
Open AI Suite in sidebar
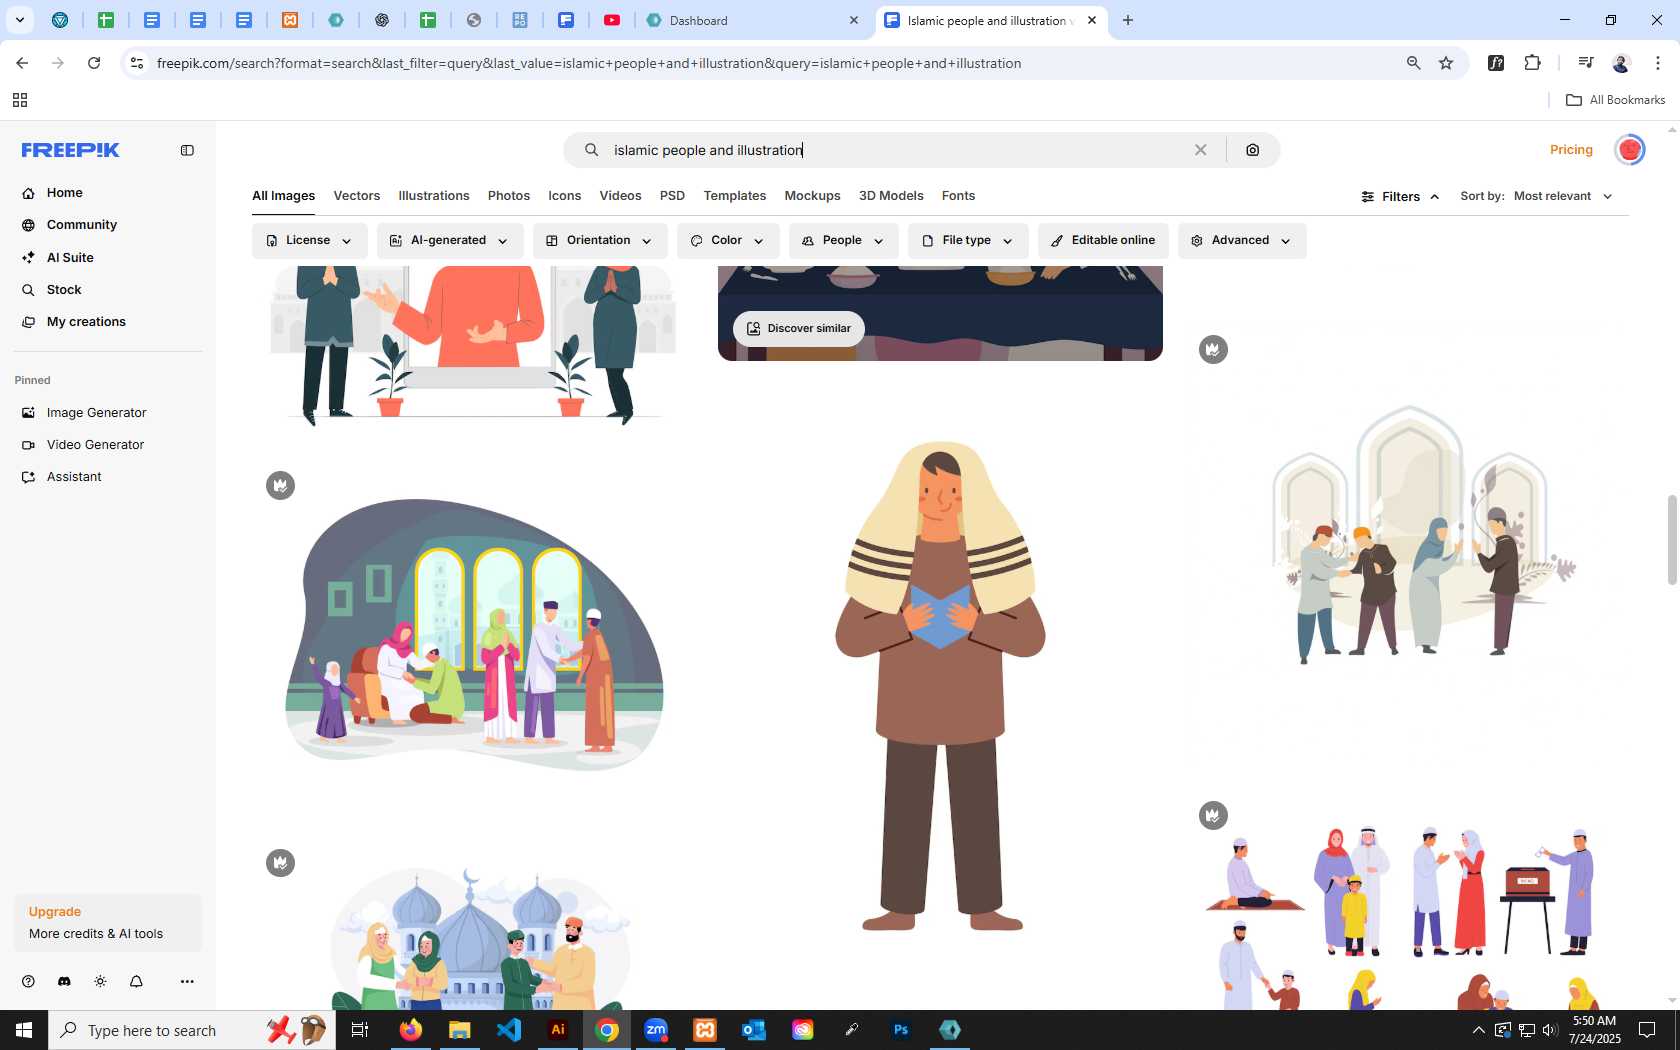coord(70,257)
